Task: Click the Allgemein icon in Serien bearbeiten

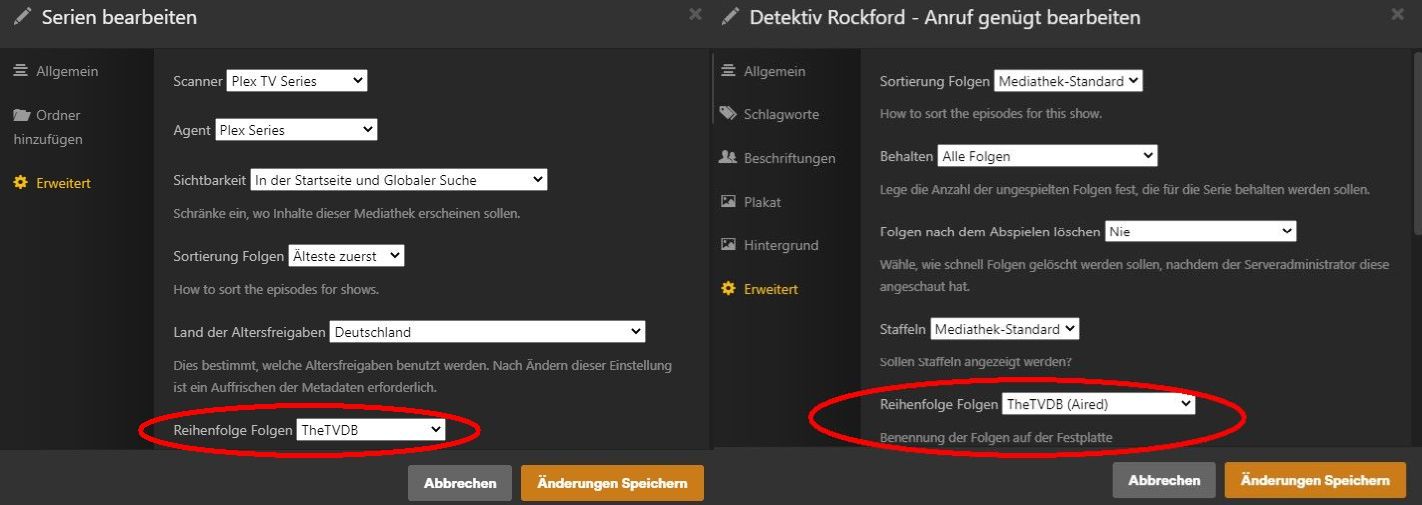Action: (20, 71)
